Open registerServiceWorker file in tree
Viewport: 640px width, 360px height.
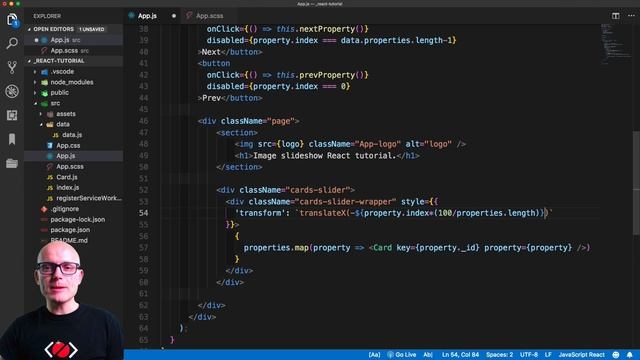89,198
